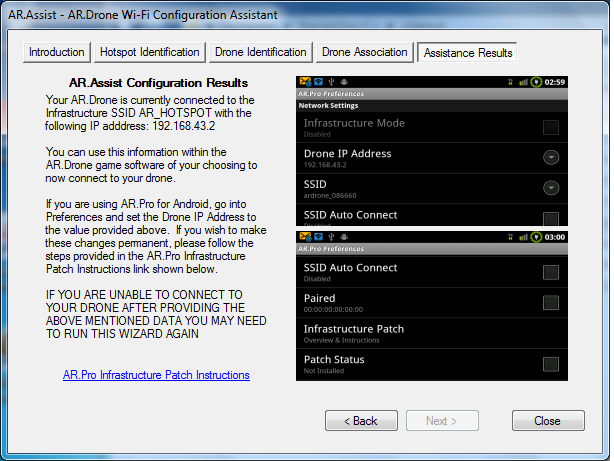The height and width of the screenshot is (461, 614).
Task: Click the 192.168.43.2 value under Drone IP Address
Action: (x=325, y=165)
